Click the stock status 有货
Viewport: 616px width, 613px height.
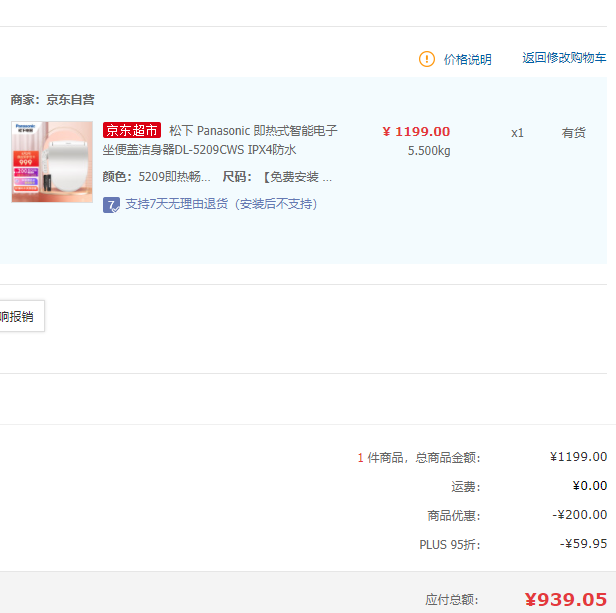pos(574,133)
